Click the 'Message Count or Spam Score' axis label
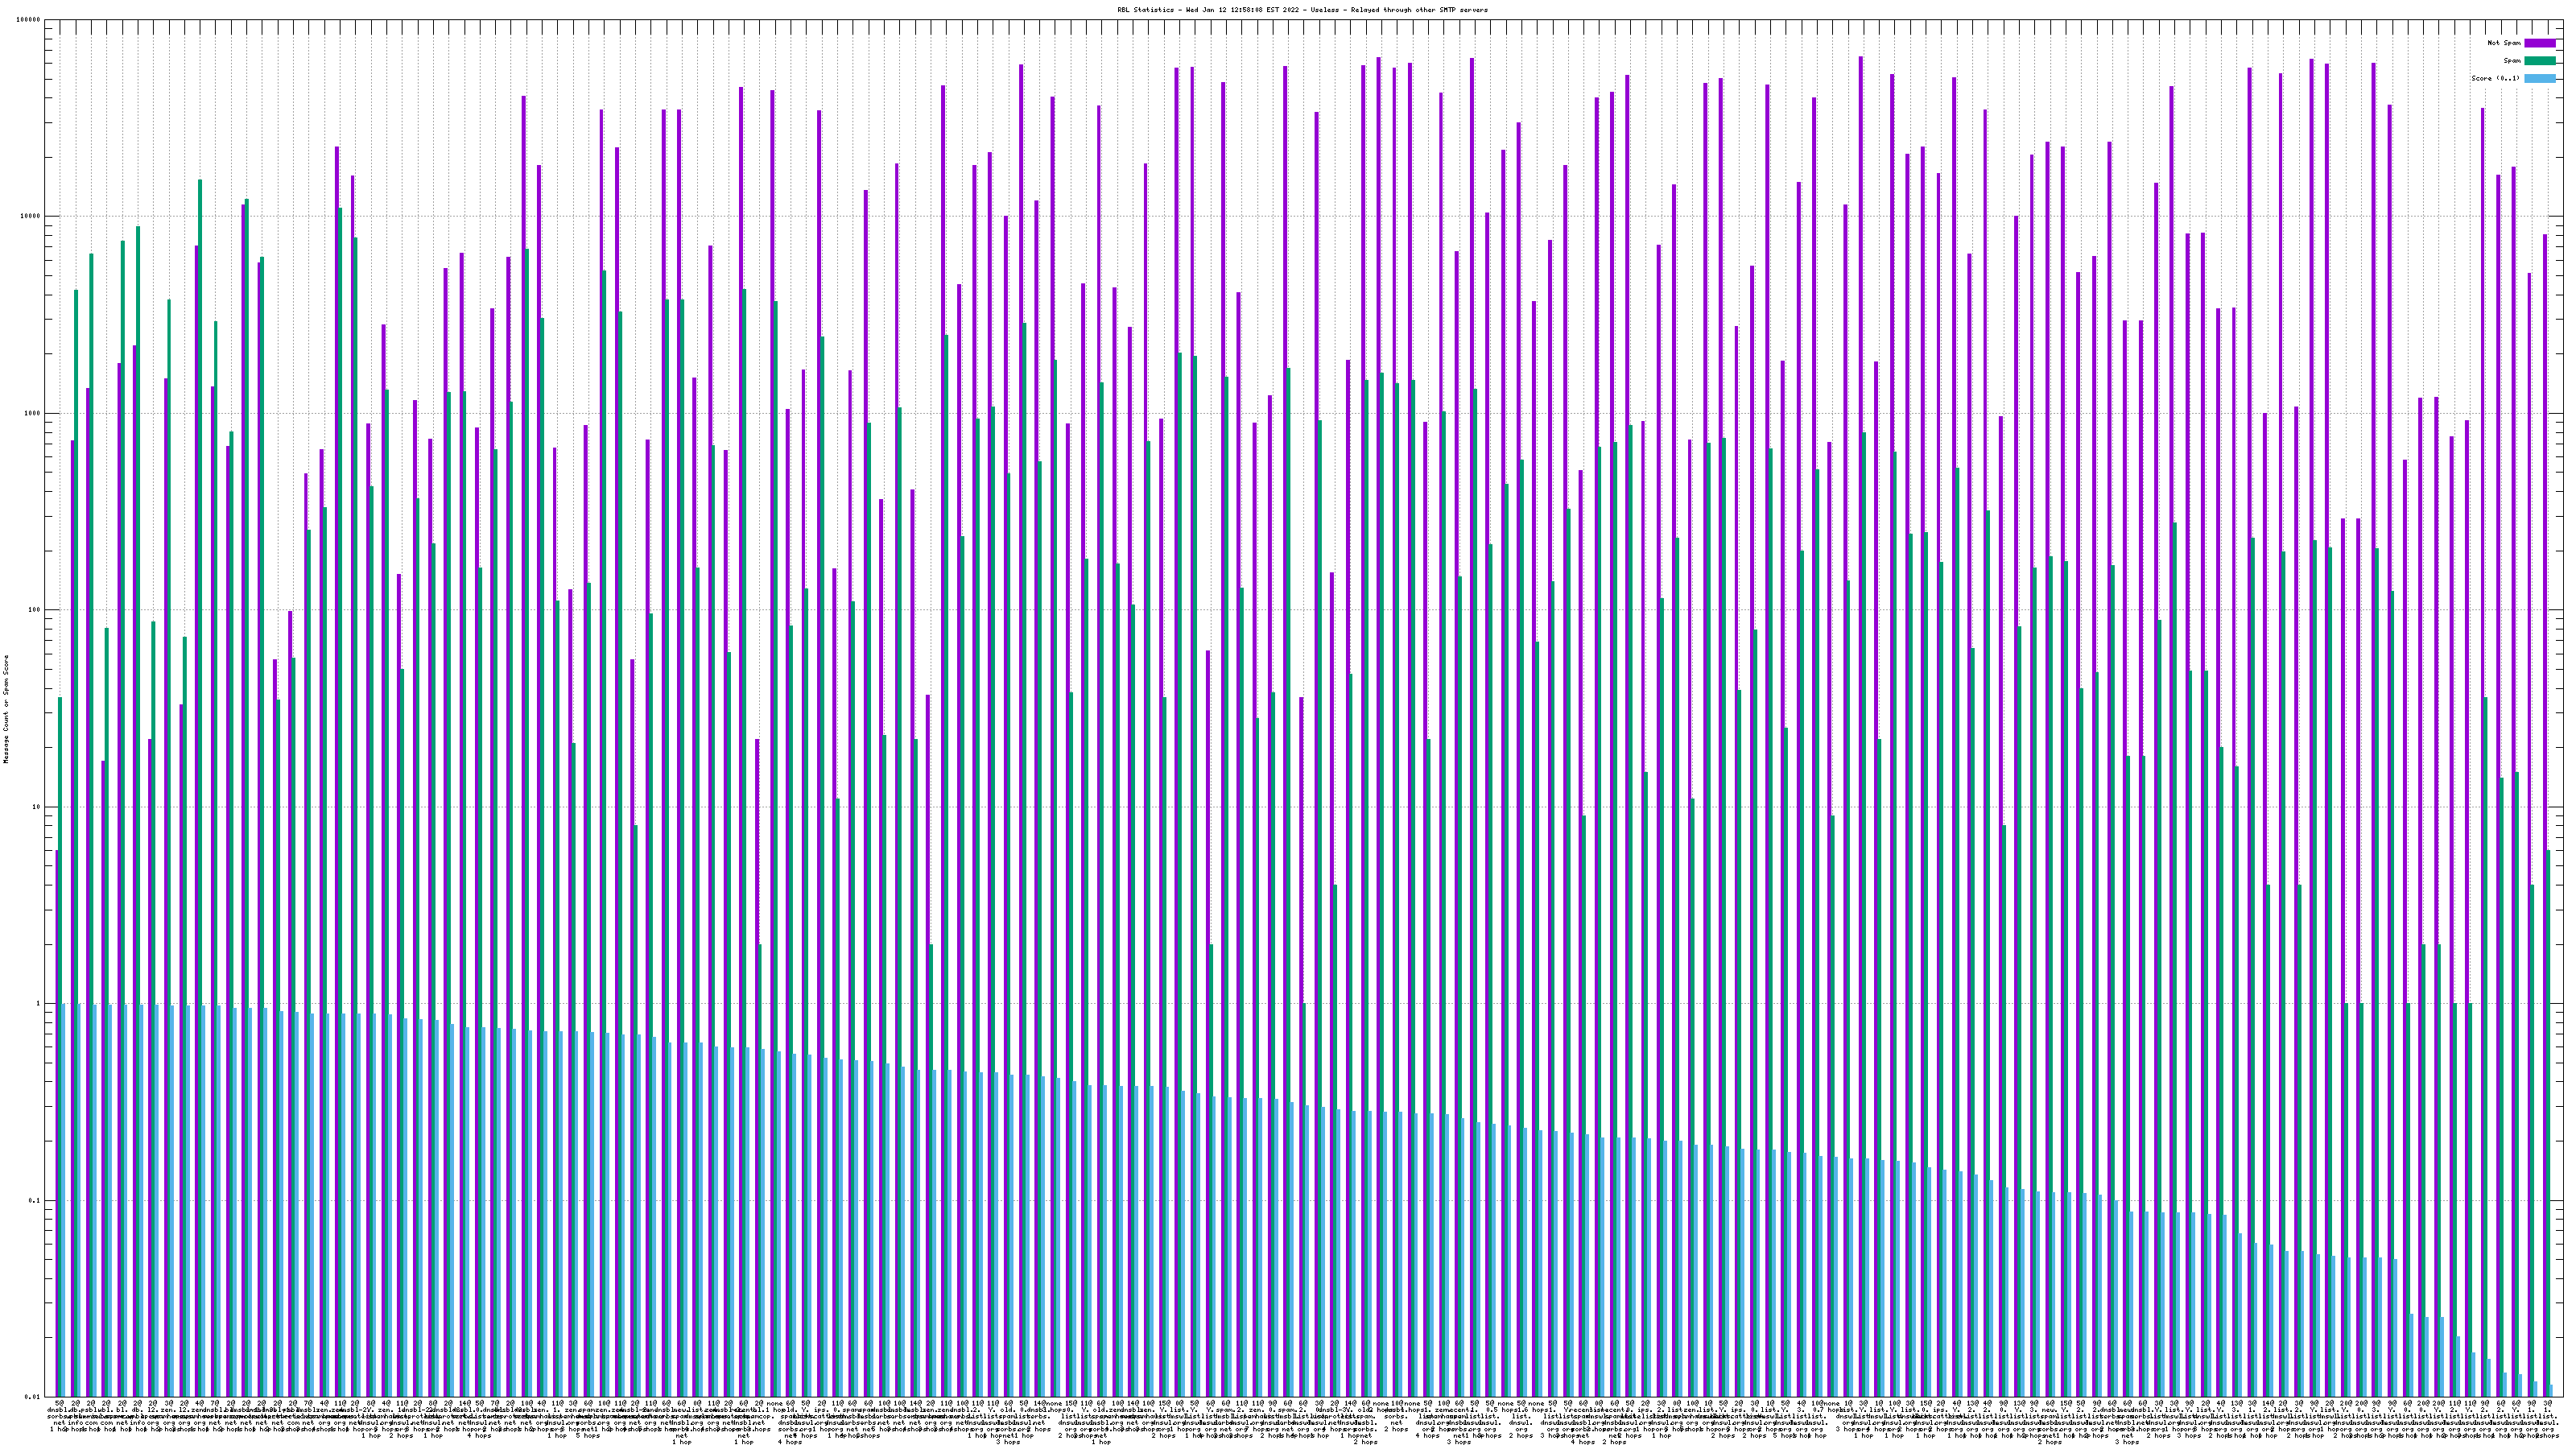The width and height of the screenshot is (2576, 1449). pos(6,709)
